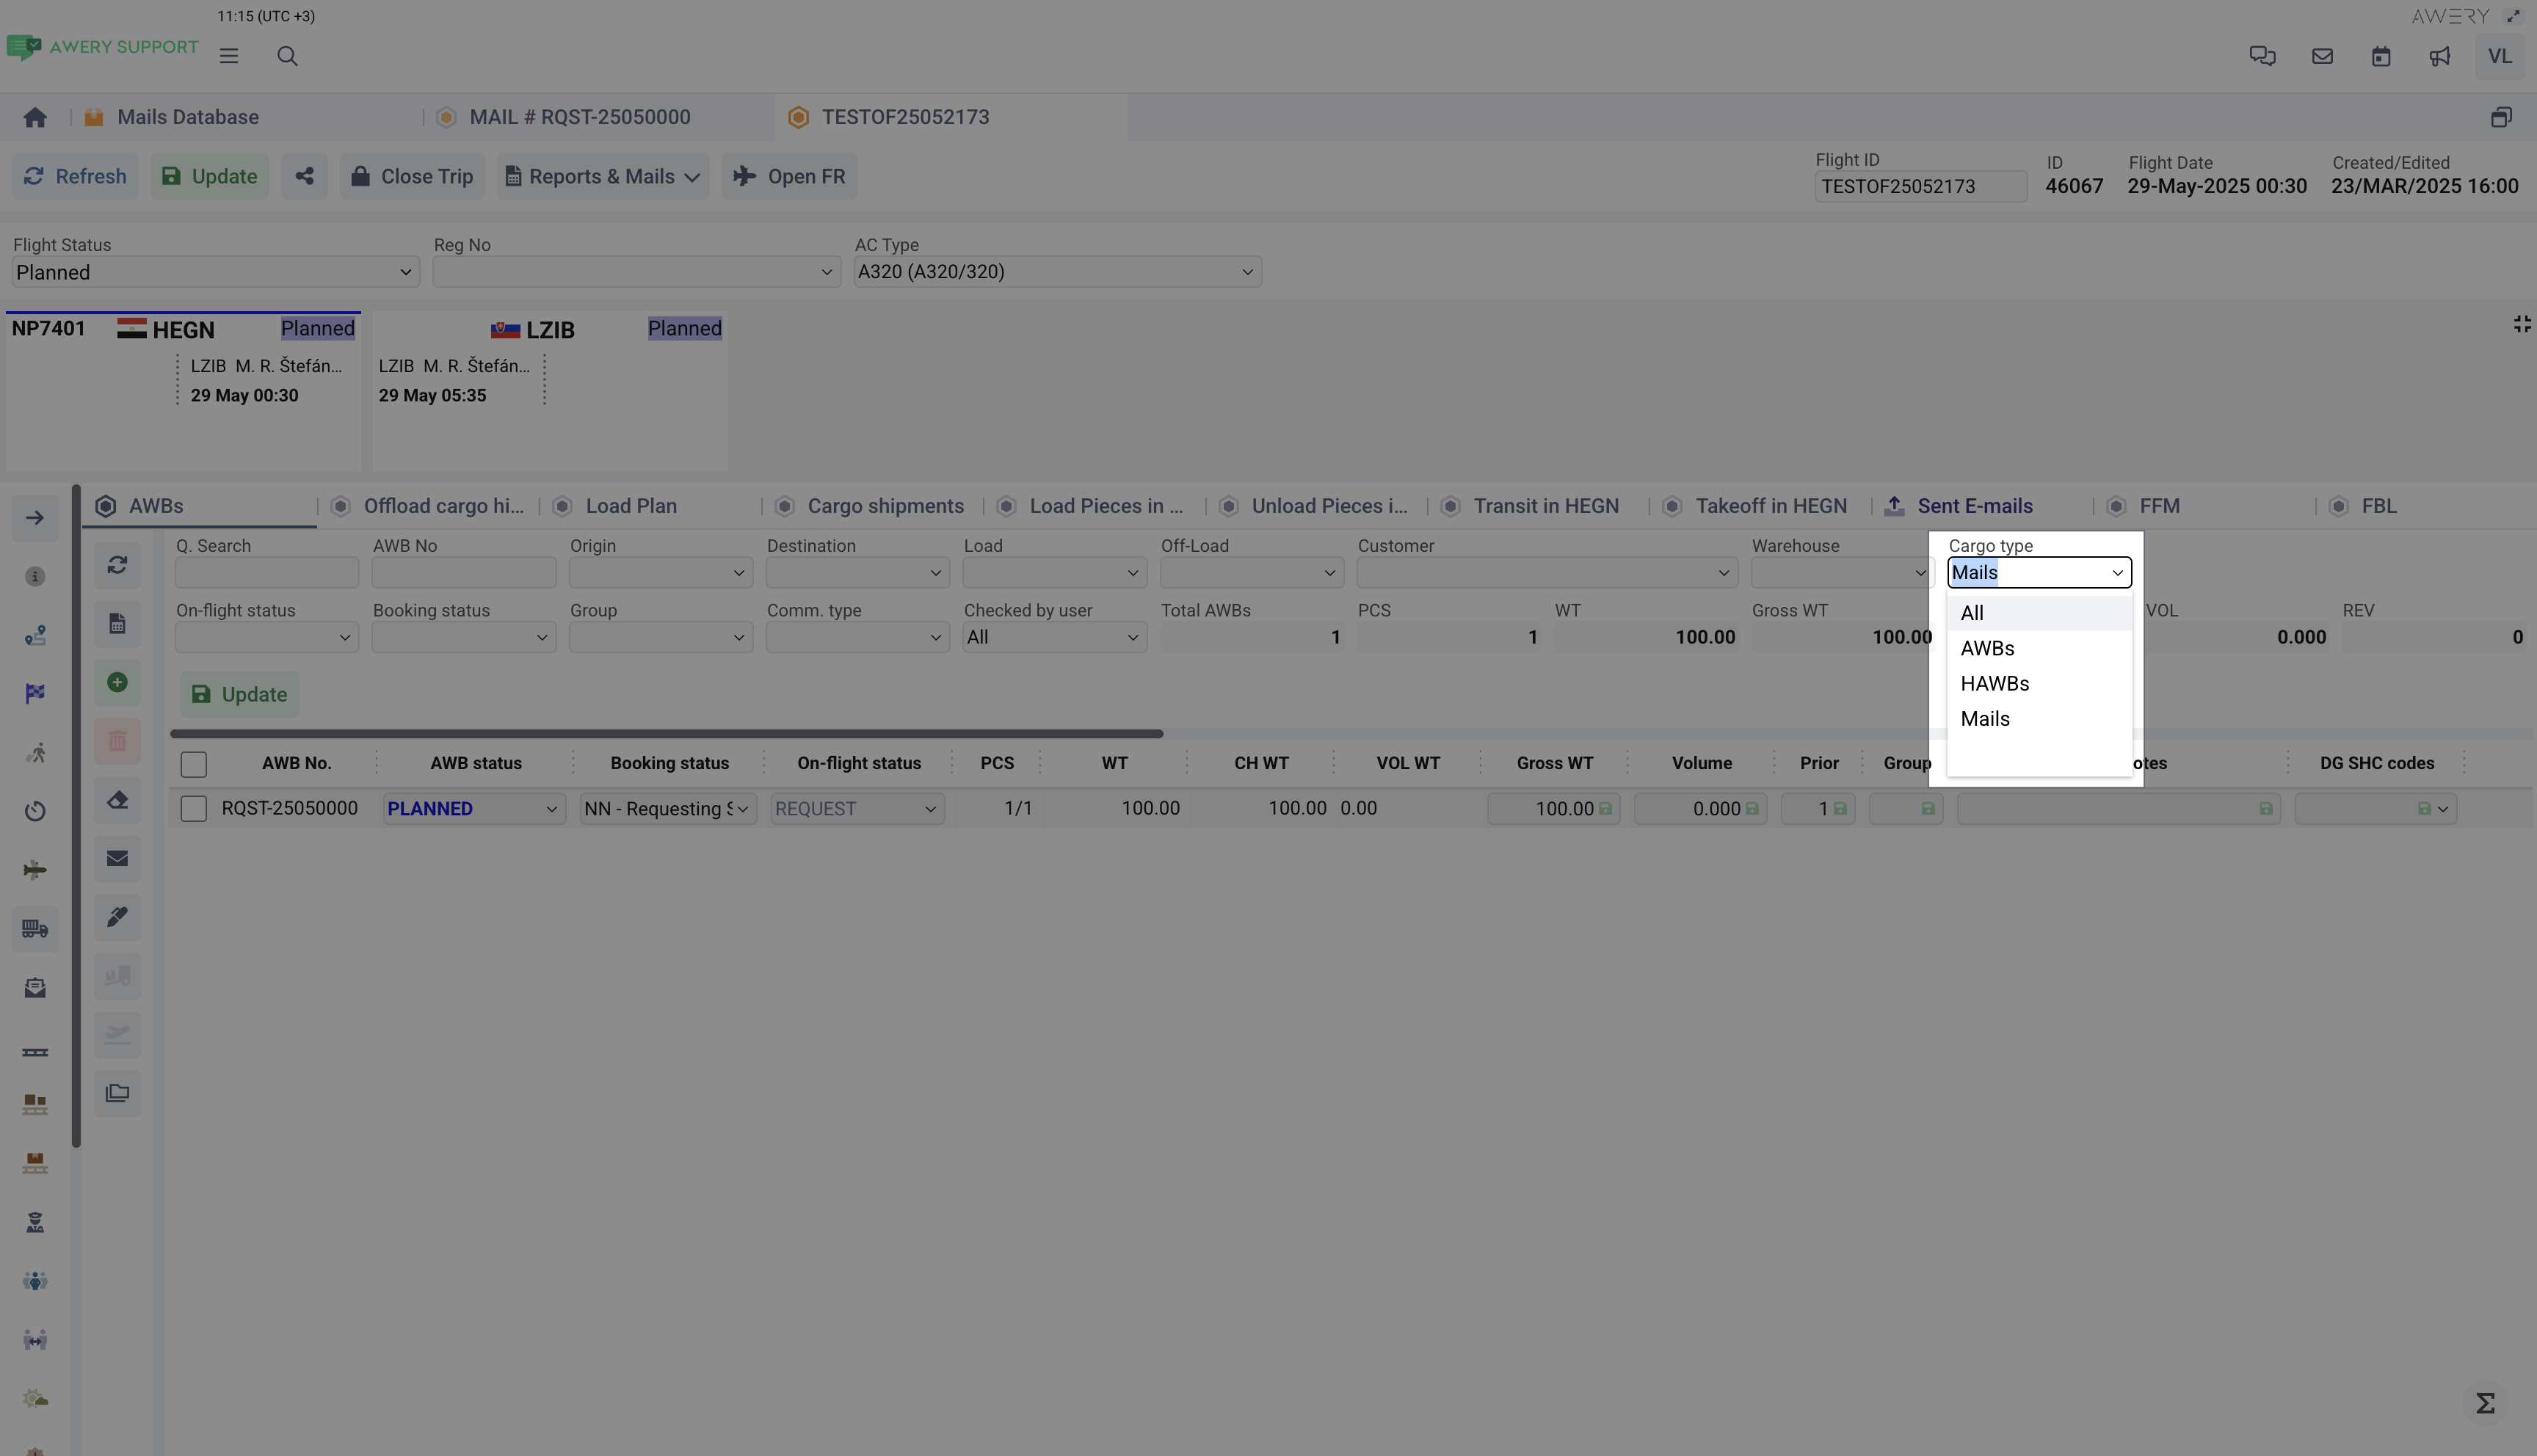
Task: Click the announcements megaphone icon
Action: pyautogui.click(x=2440, y=57)
